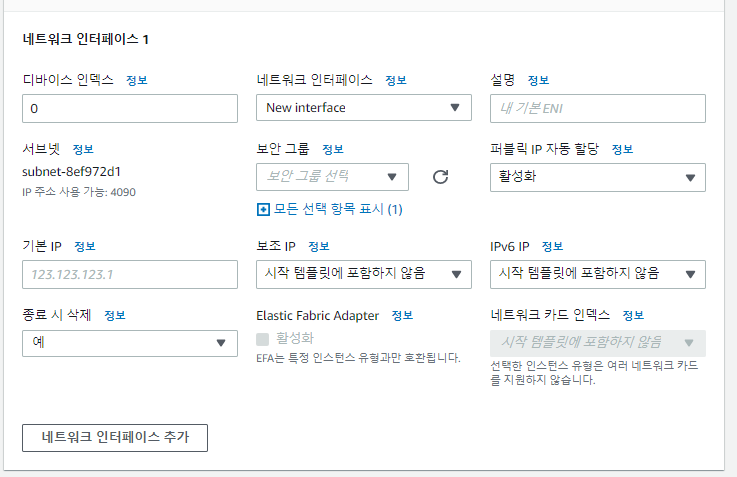Open 정보 link next to Elastic Fabric Adapter
Viewport: 737px width, 477px height.
(x=402, y=315)
